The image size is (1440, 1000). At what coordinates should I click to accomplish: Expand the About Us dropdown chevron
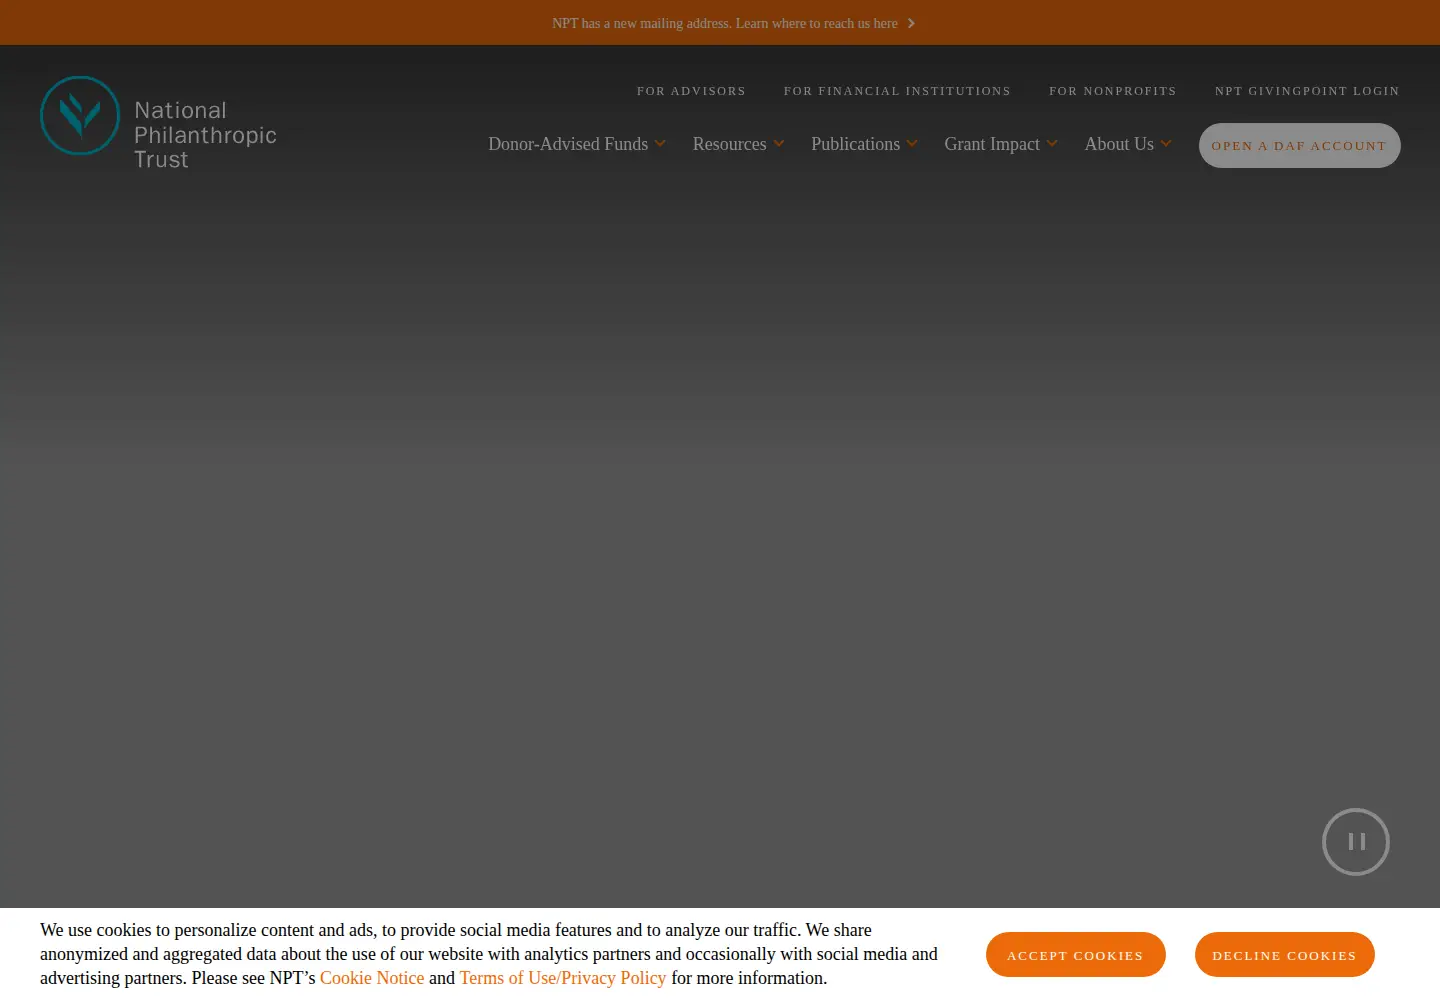(x=1166, y=144)
